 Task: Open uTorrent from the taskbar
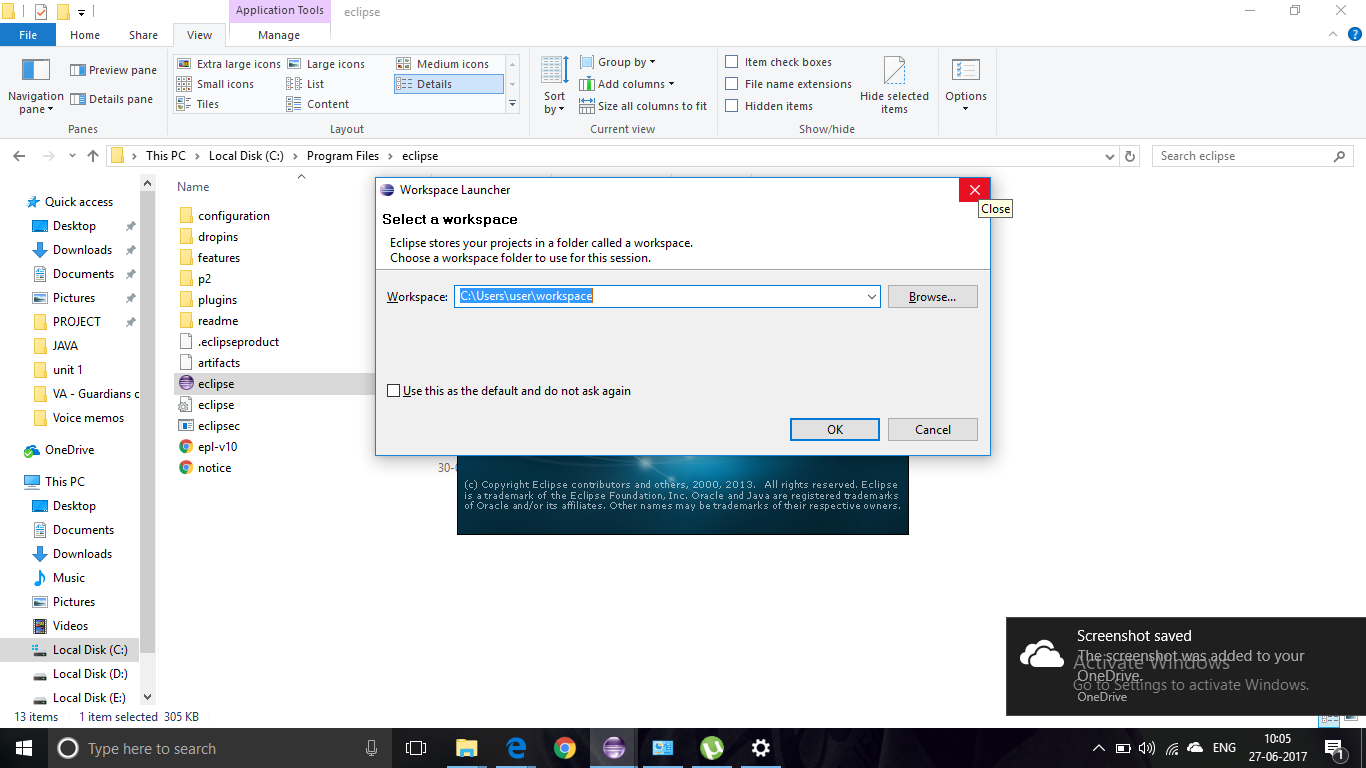(x=712, y=748)
